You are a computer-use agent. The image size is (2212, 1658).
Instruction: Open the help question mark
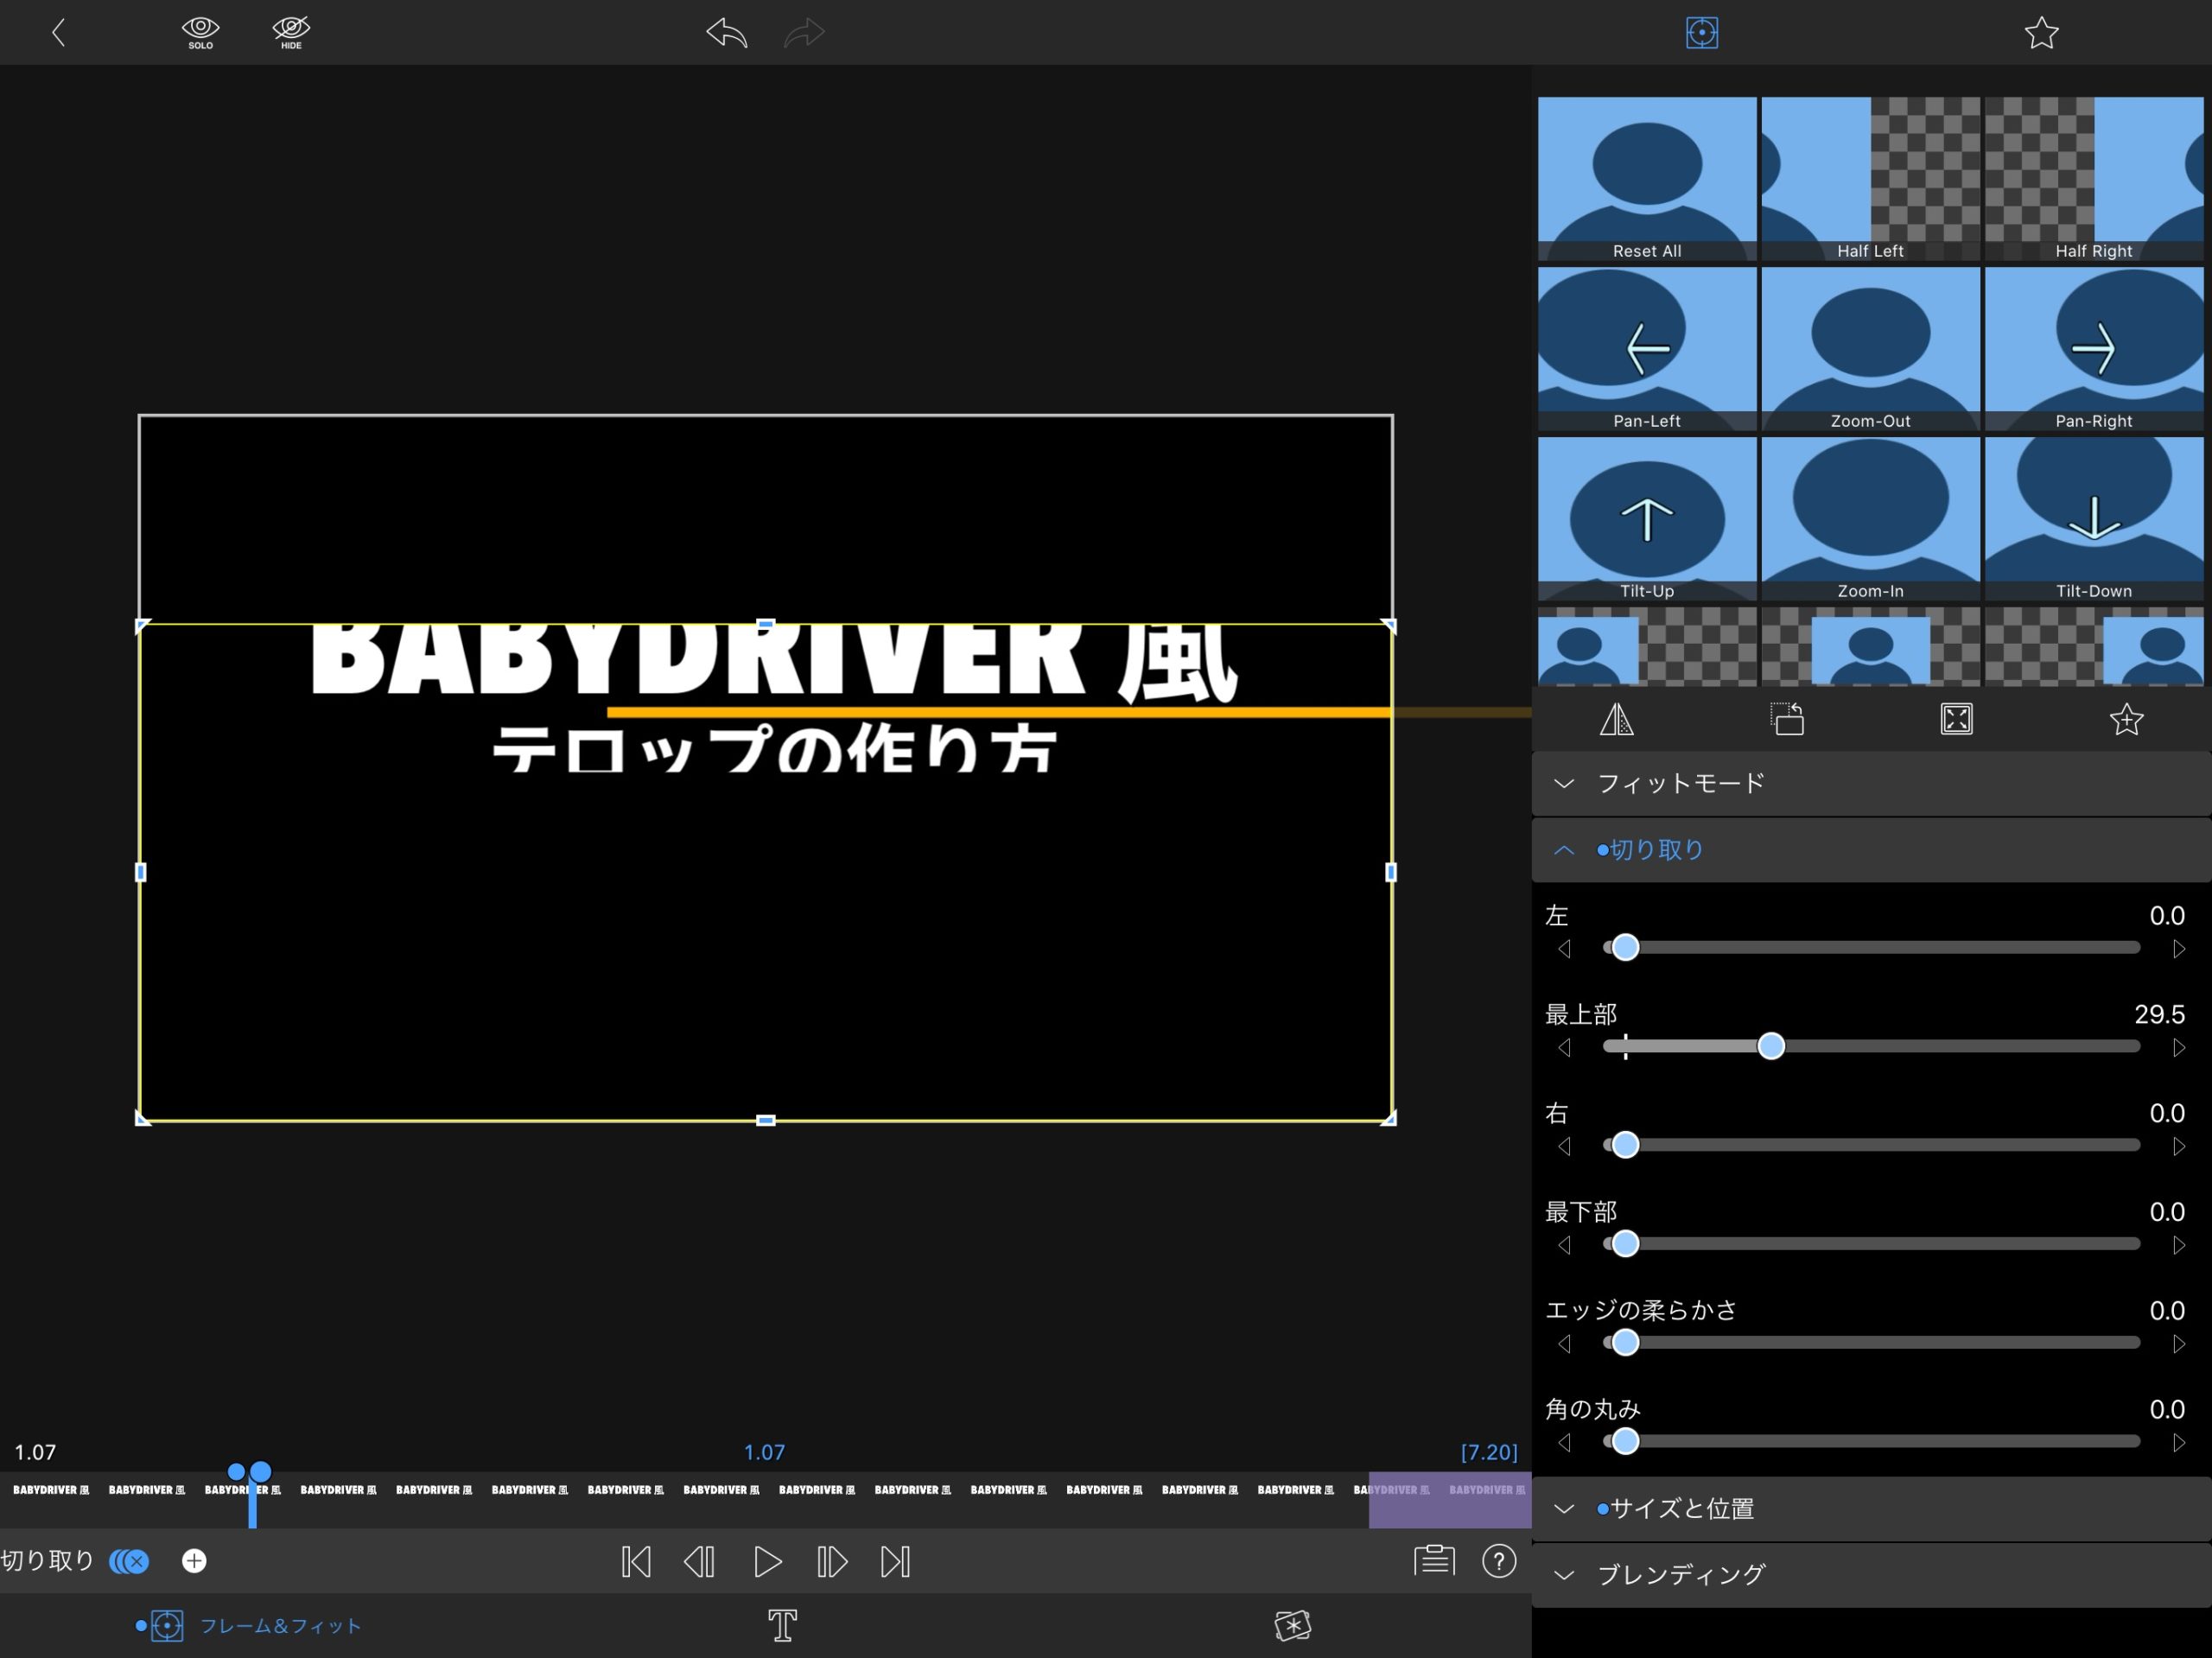1499,1561
